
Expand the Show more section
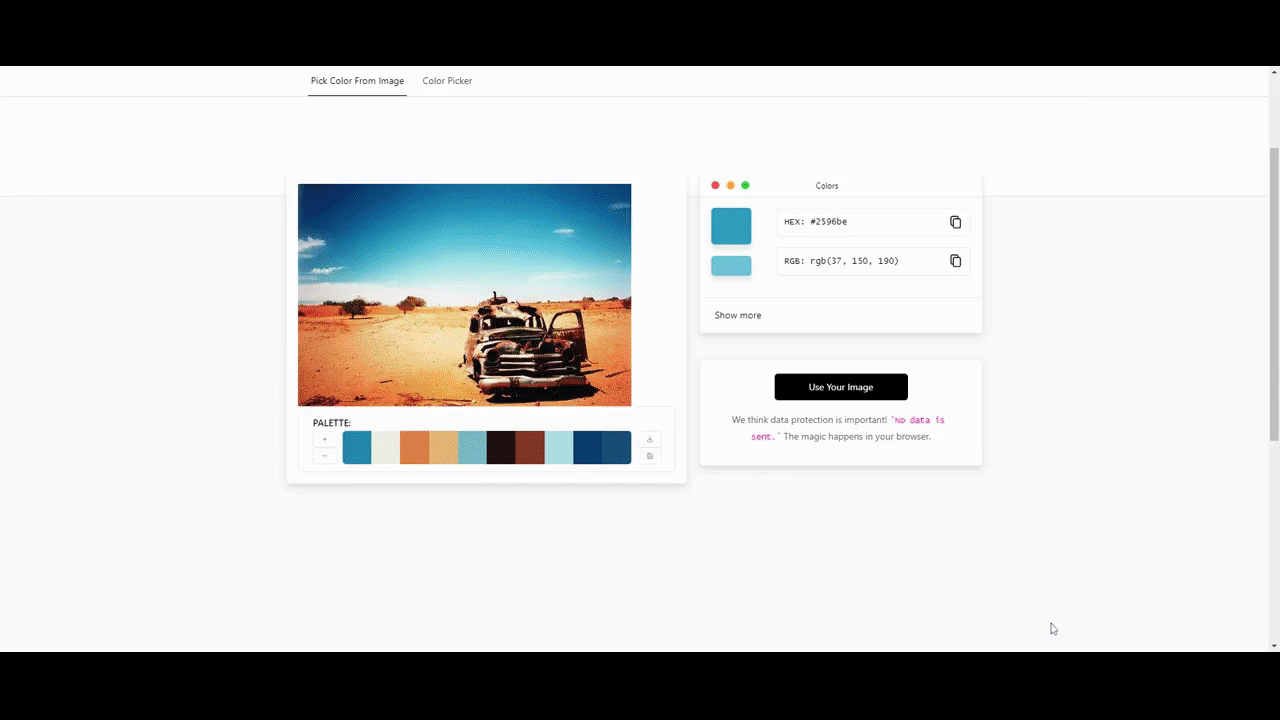738,315
